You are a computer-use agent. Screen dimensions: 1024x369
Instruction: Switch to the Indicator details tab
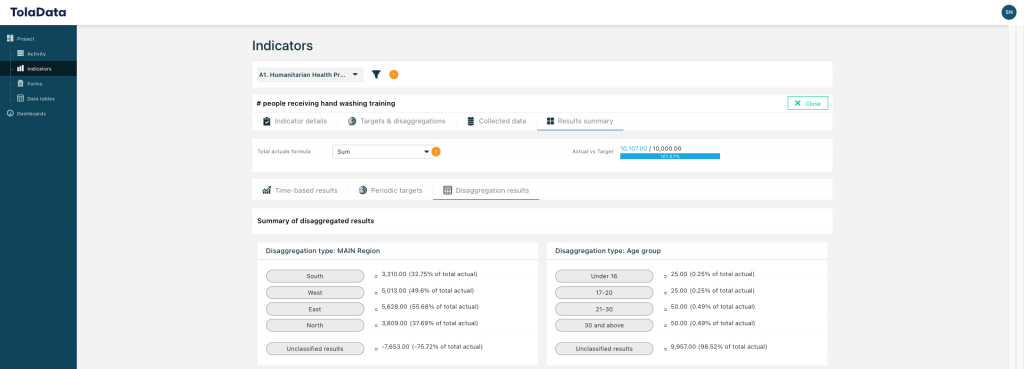coord(295,121)
